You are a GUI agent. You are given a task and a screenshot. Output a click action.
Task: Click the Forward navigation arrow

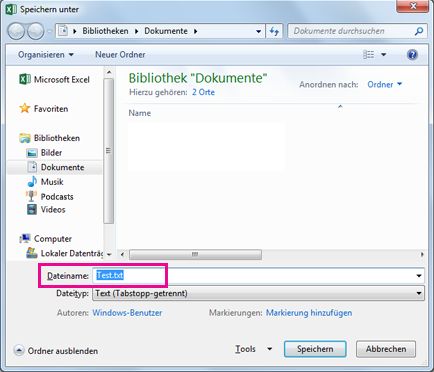[x=35, y=31]
